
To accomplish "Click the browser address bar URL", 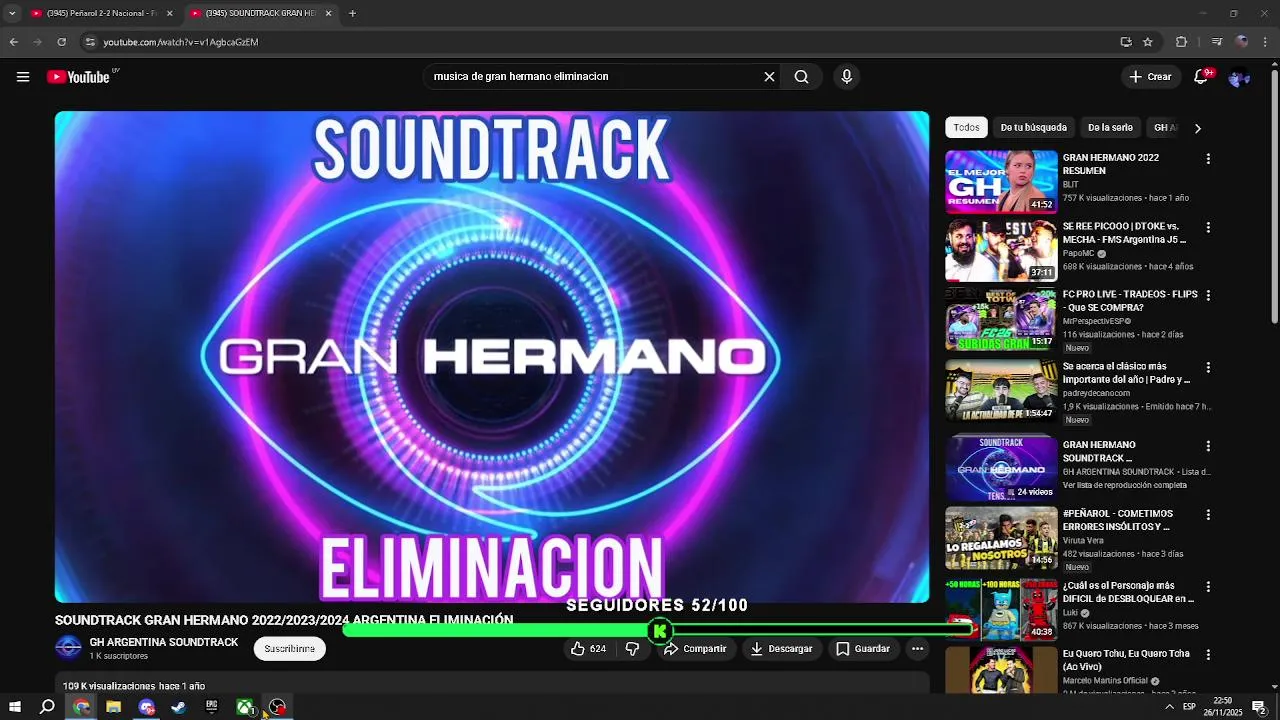I will 181,42.
